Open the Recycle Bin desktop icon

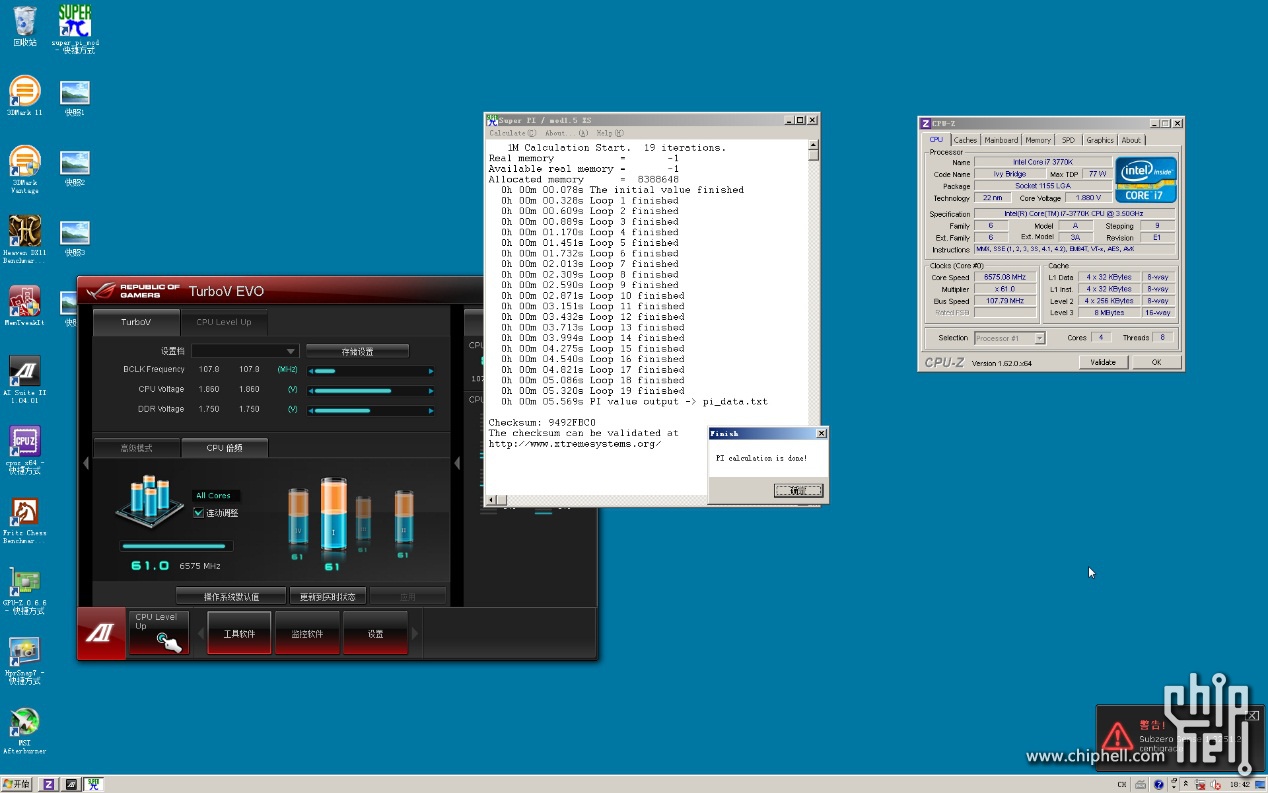tap(25, 27)
